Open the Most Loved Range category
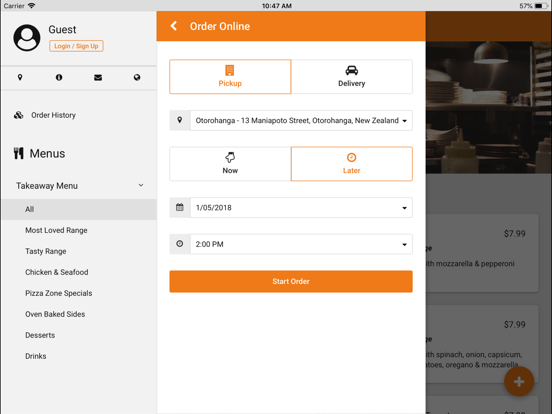The height and width of the screenshot is (414, 552). click(56, 230)
